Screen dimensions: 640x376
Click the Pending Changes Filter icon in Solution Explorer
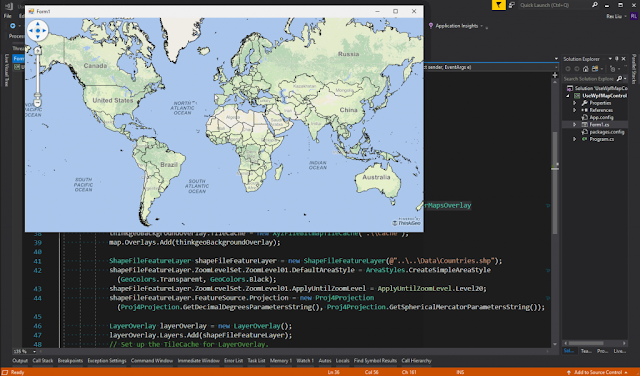tap(613, 69)
